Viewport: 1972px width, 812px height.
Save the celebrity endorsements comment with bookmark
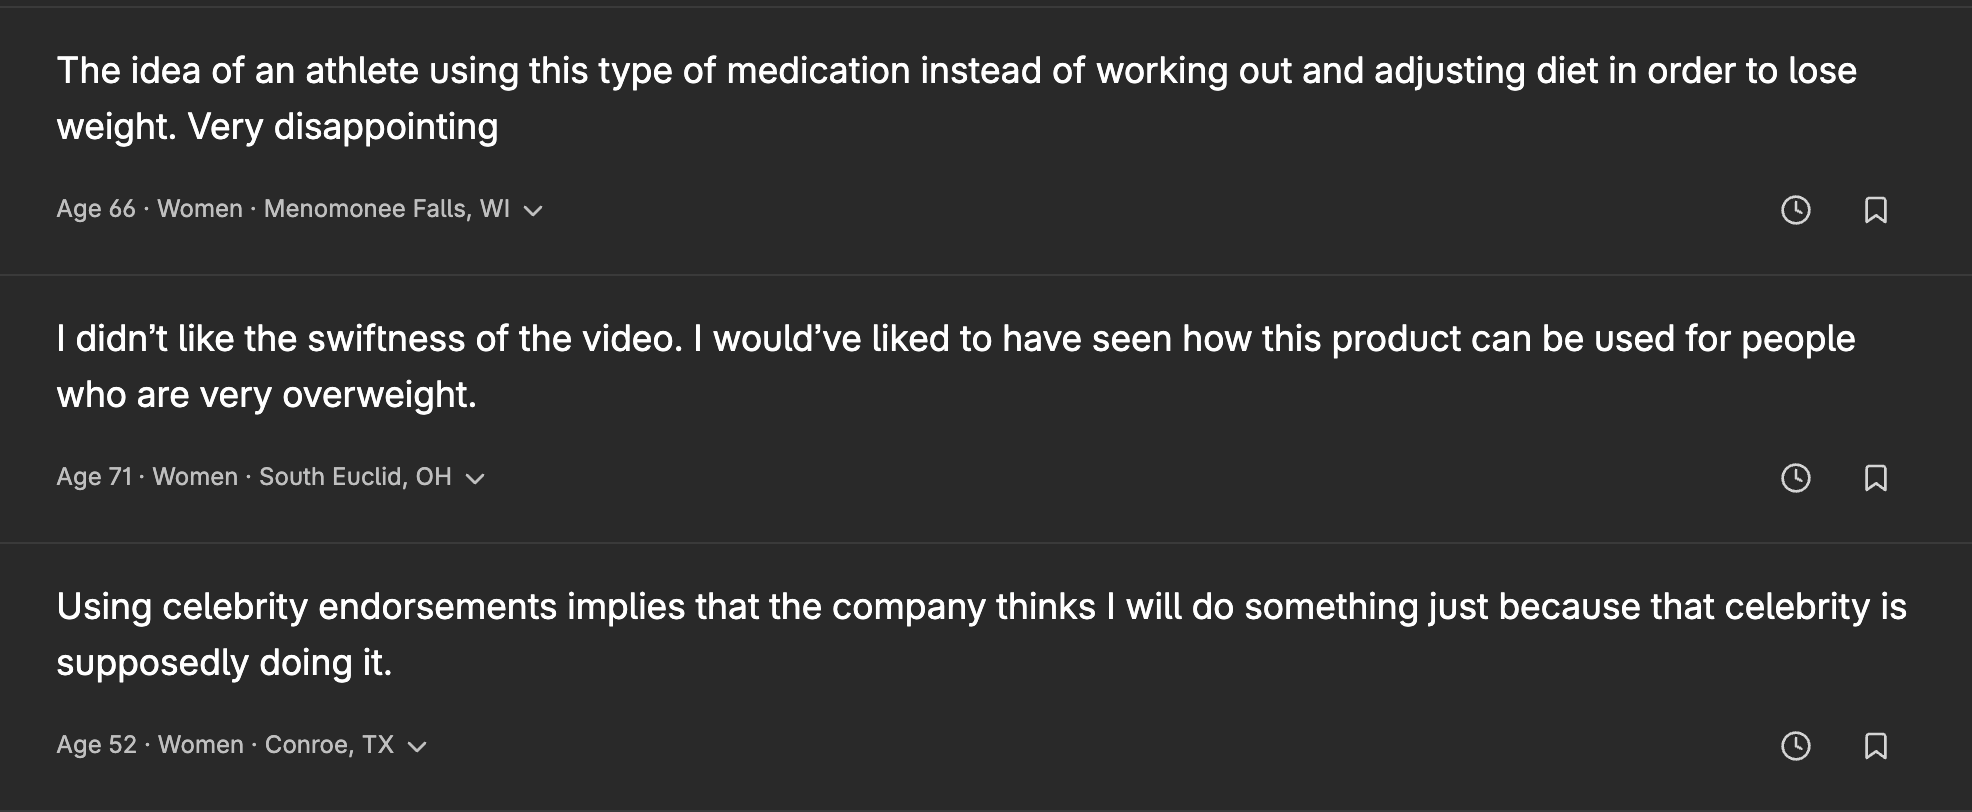pos(1876,746)
